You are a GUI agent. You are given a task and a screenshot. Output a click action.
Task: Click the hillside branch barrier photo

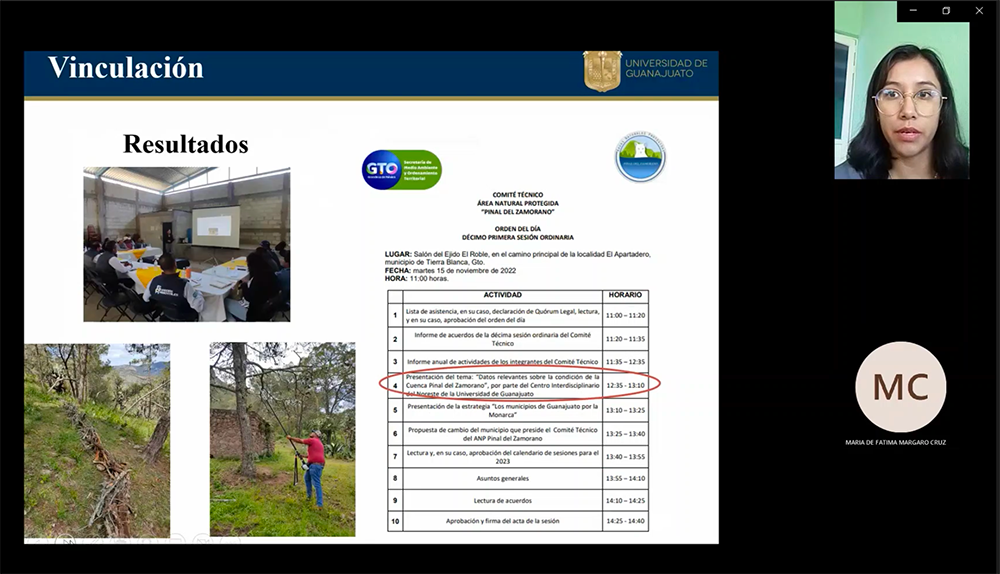[97, 440]
